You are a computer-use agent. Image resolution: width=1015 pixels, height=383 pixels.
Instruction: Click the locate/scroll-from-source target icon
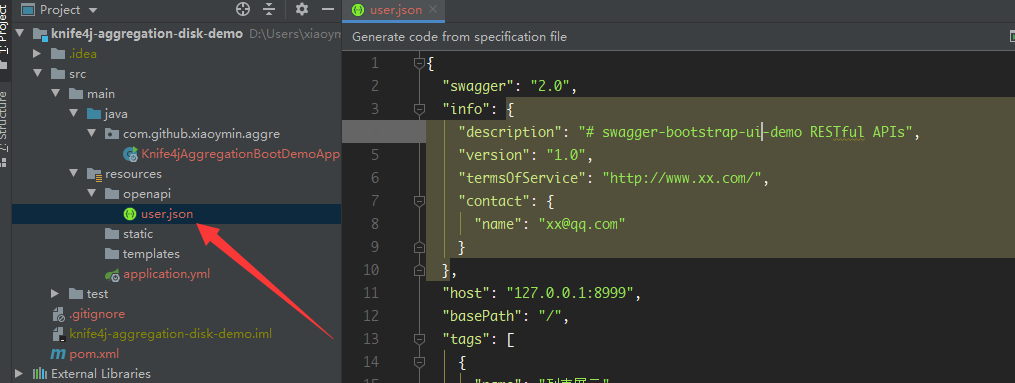tap(243, 9)
